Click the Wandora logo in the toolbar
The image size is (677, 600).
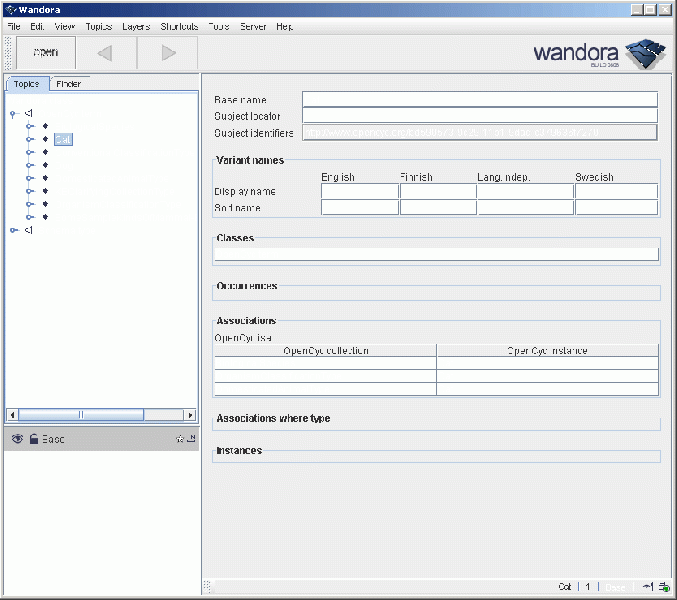point(598,53)
